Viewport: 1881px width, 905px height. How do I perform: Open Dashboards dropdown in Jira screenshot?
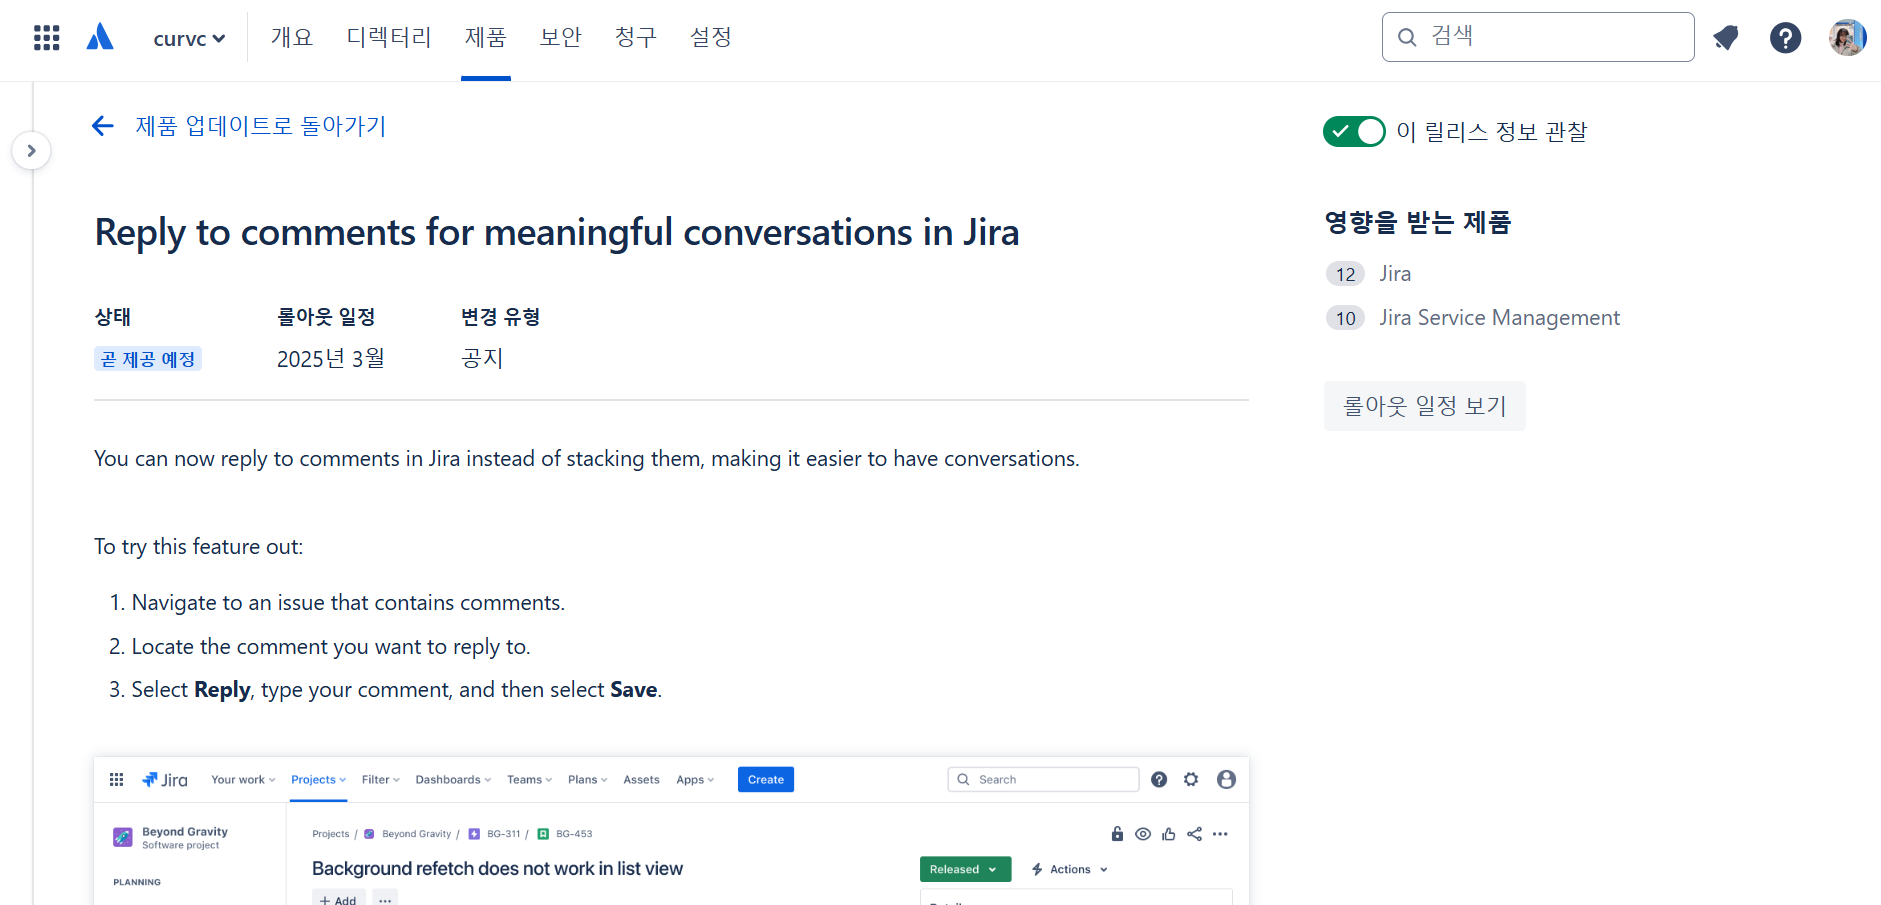(x=454, y=780)
